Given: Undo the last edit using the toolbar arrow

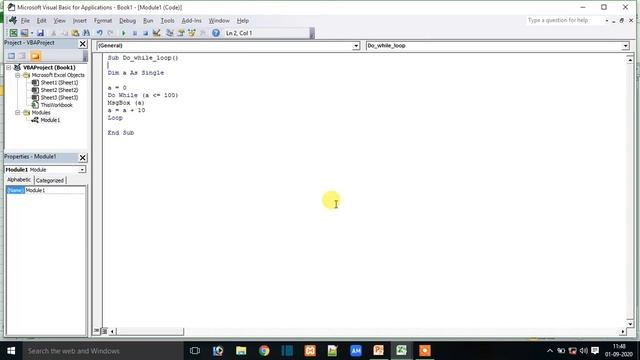Looking at the screenshot, I should coord(99,33).
